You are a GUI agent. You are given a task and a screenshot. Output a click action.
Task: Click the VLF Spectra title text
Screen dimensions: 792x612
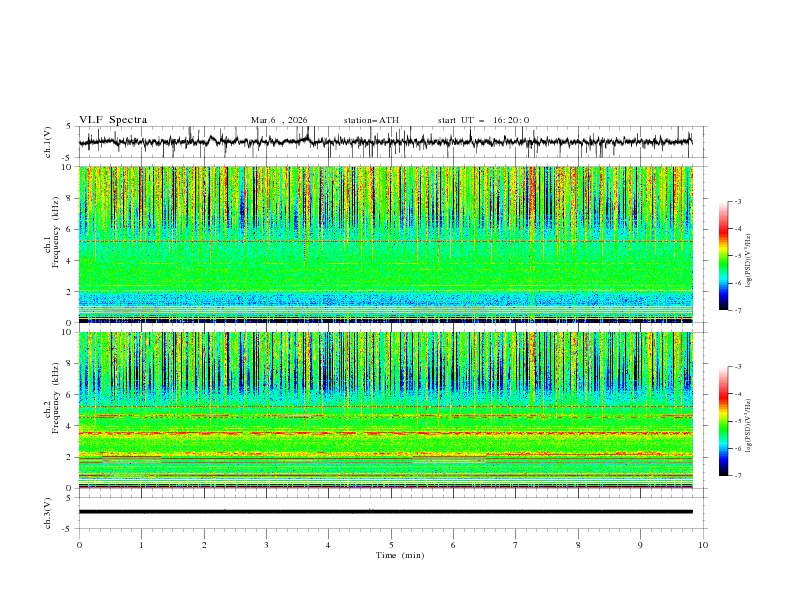pos(113,120)
